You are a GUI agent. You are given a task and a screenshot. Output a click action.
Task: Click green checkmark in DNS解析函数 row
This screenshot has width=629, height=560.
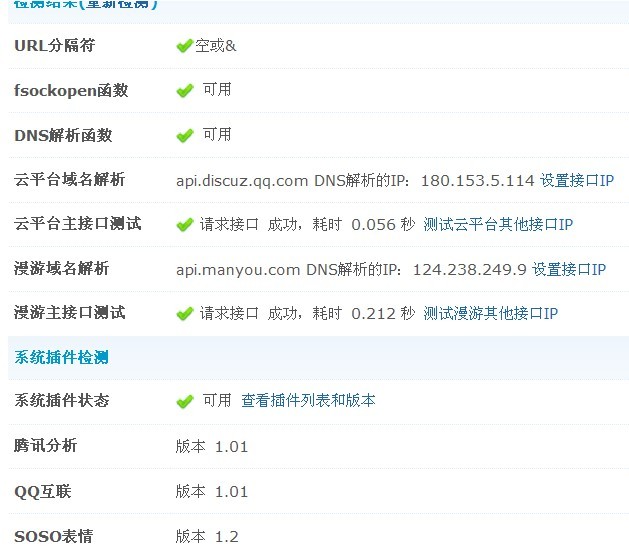(185, 136)
